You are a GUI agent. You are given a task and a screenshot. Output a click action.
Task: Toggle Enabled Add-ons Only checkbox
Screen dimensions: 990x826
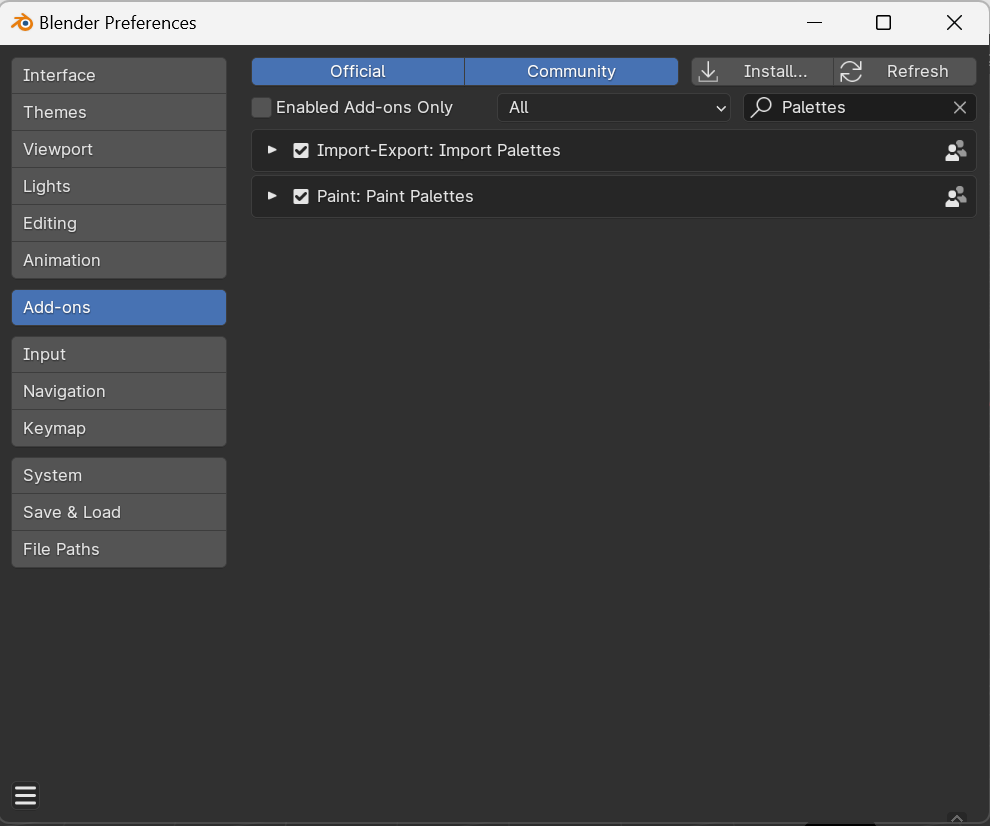[261, 107]
